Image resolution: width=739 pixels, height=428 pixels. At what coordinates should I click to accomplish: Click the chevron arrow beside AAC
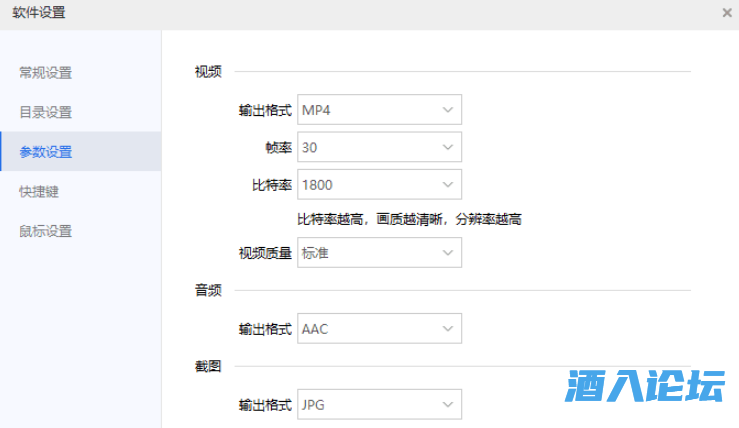(447, 328)
